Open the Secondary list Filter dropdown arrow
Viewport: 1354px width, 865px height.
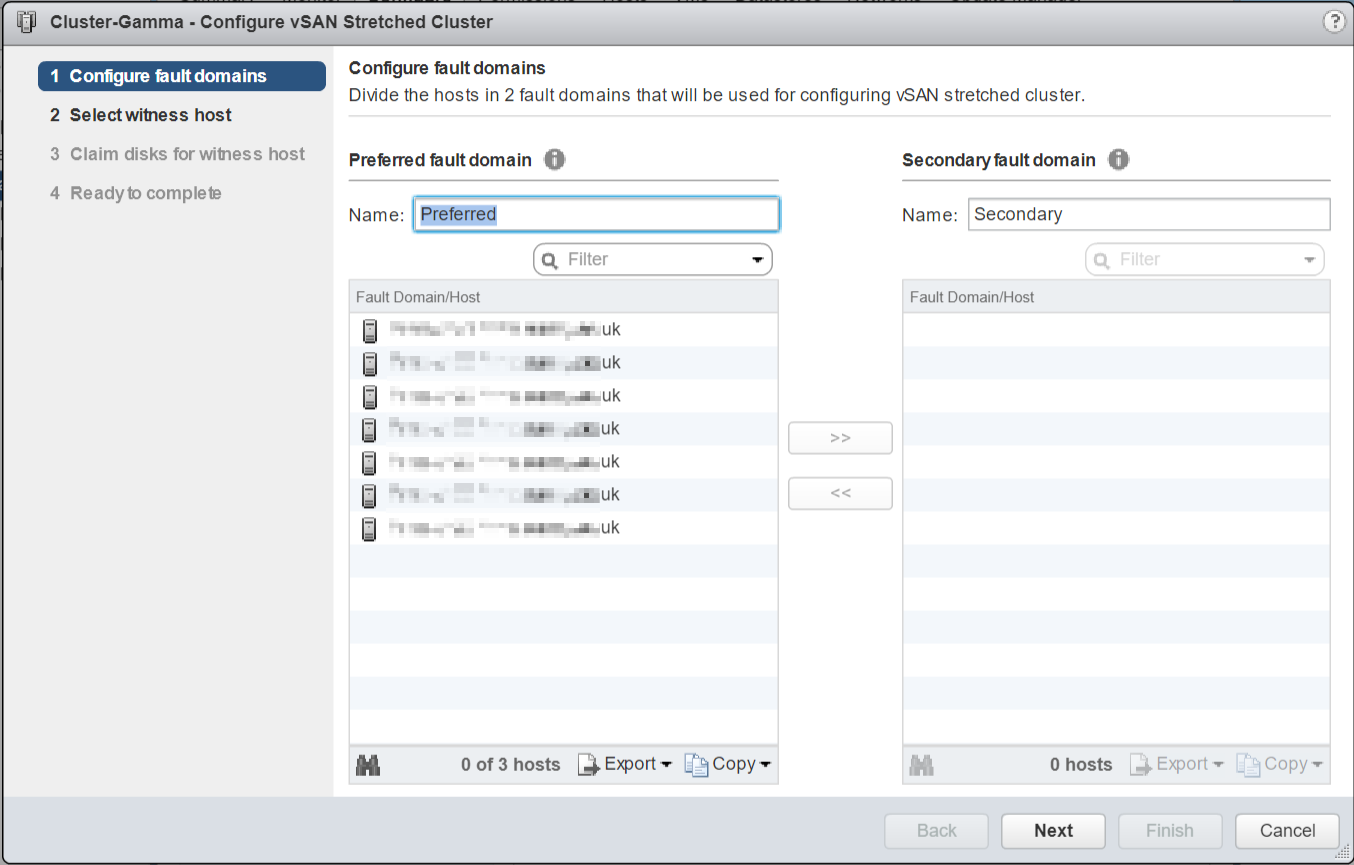(1309, 260)
